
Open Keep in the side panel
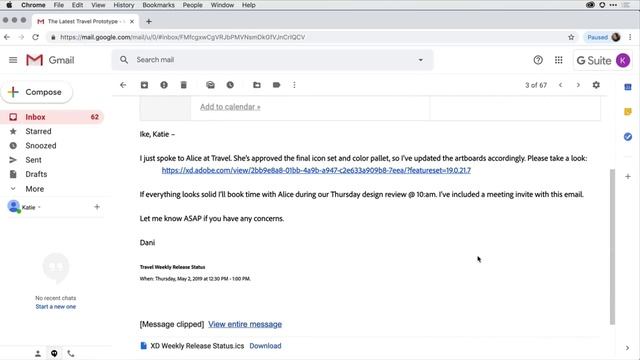click(x=628, y=111)
